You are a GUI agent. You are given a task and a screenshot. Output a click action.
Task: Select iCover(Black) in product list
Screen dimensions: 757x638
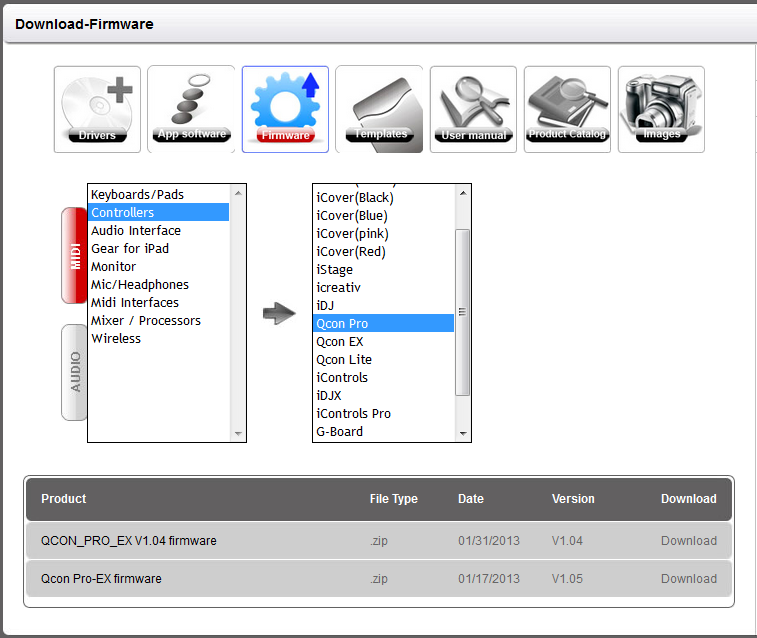384,197
